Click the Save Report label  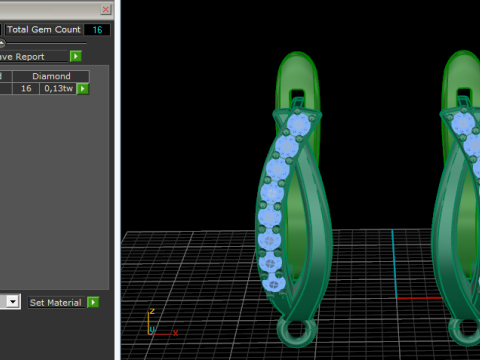pos(22,57)
